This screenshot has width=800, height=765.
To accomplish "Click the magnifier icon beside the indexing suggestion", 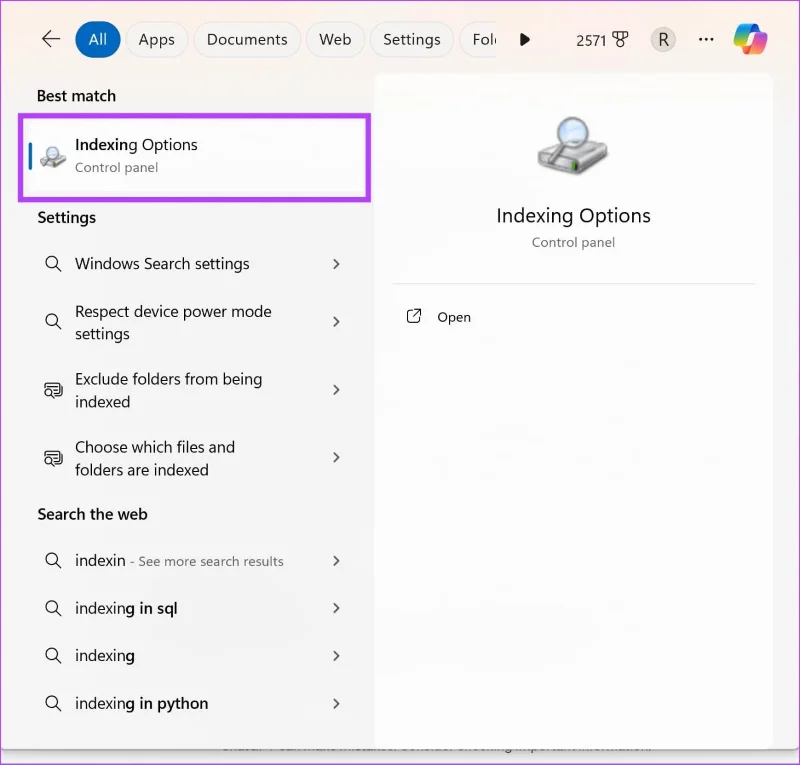I will click(x=53, y=655).
